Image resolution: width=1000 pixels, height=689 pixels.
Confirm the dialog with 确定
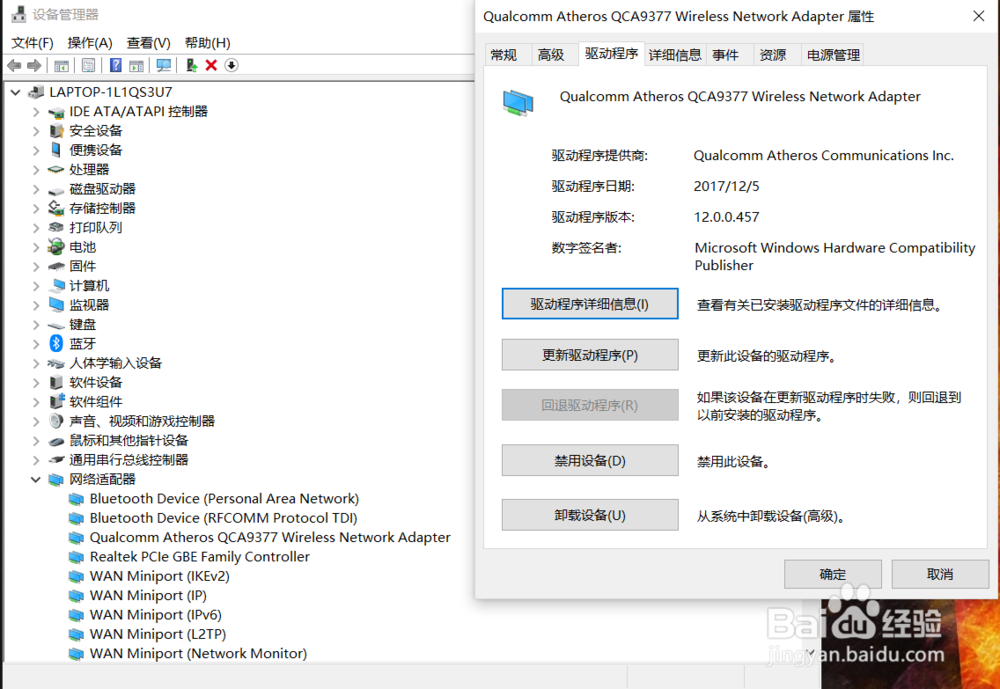pos(832,574)
